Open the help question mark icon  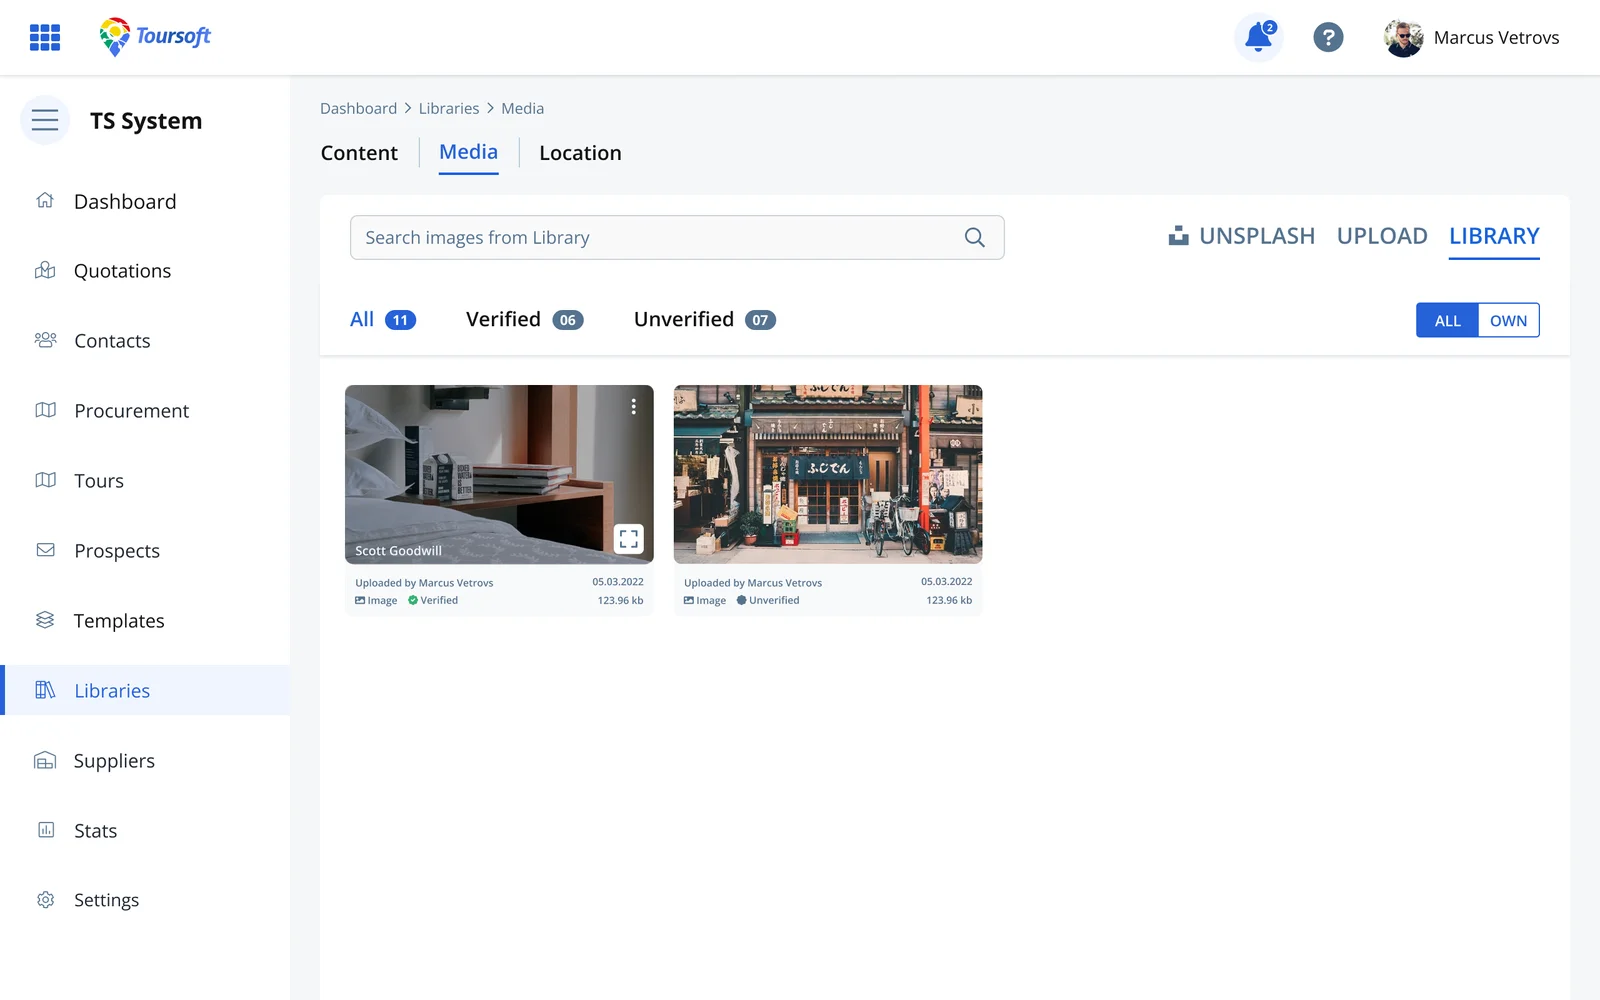pyautogui.click(x=1328, y=38)
